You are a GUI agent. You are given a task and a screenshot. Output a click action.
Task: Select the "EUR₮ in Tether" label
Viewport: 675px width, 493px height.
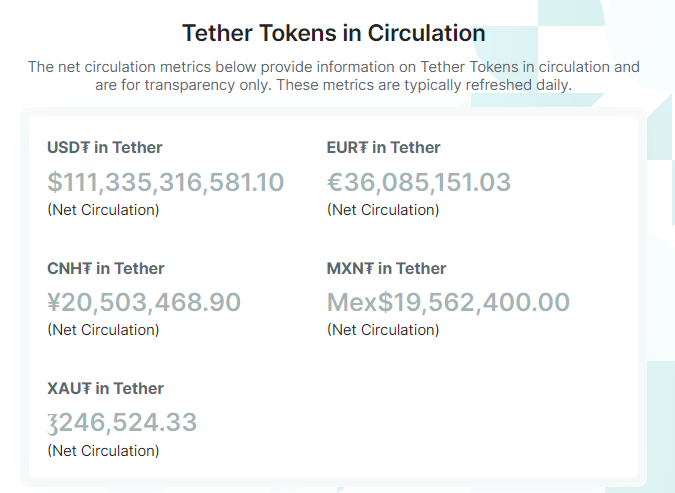383,148
